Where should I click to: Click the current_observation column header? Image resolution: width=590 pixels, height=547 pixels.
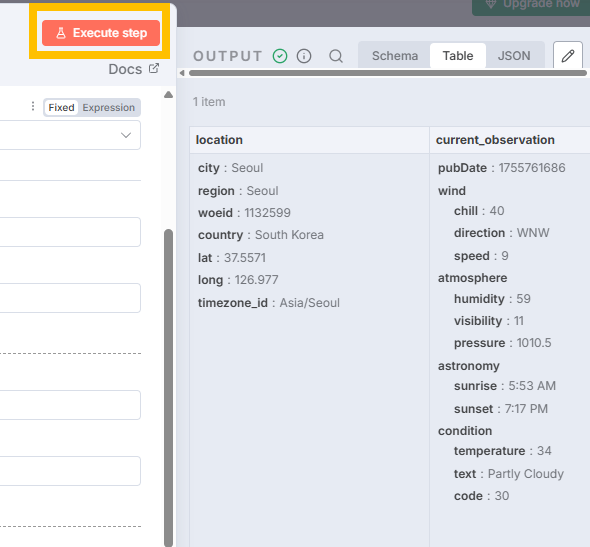pos(509,140)
